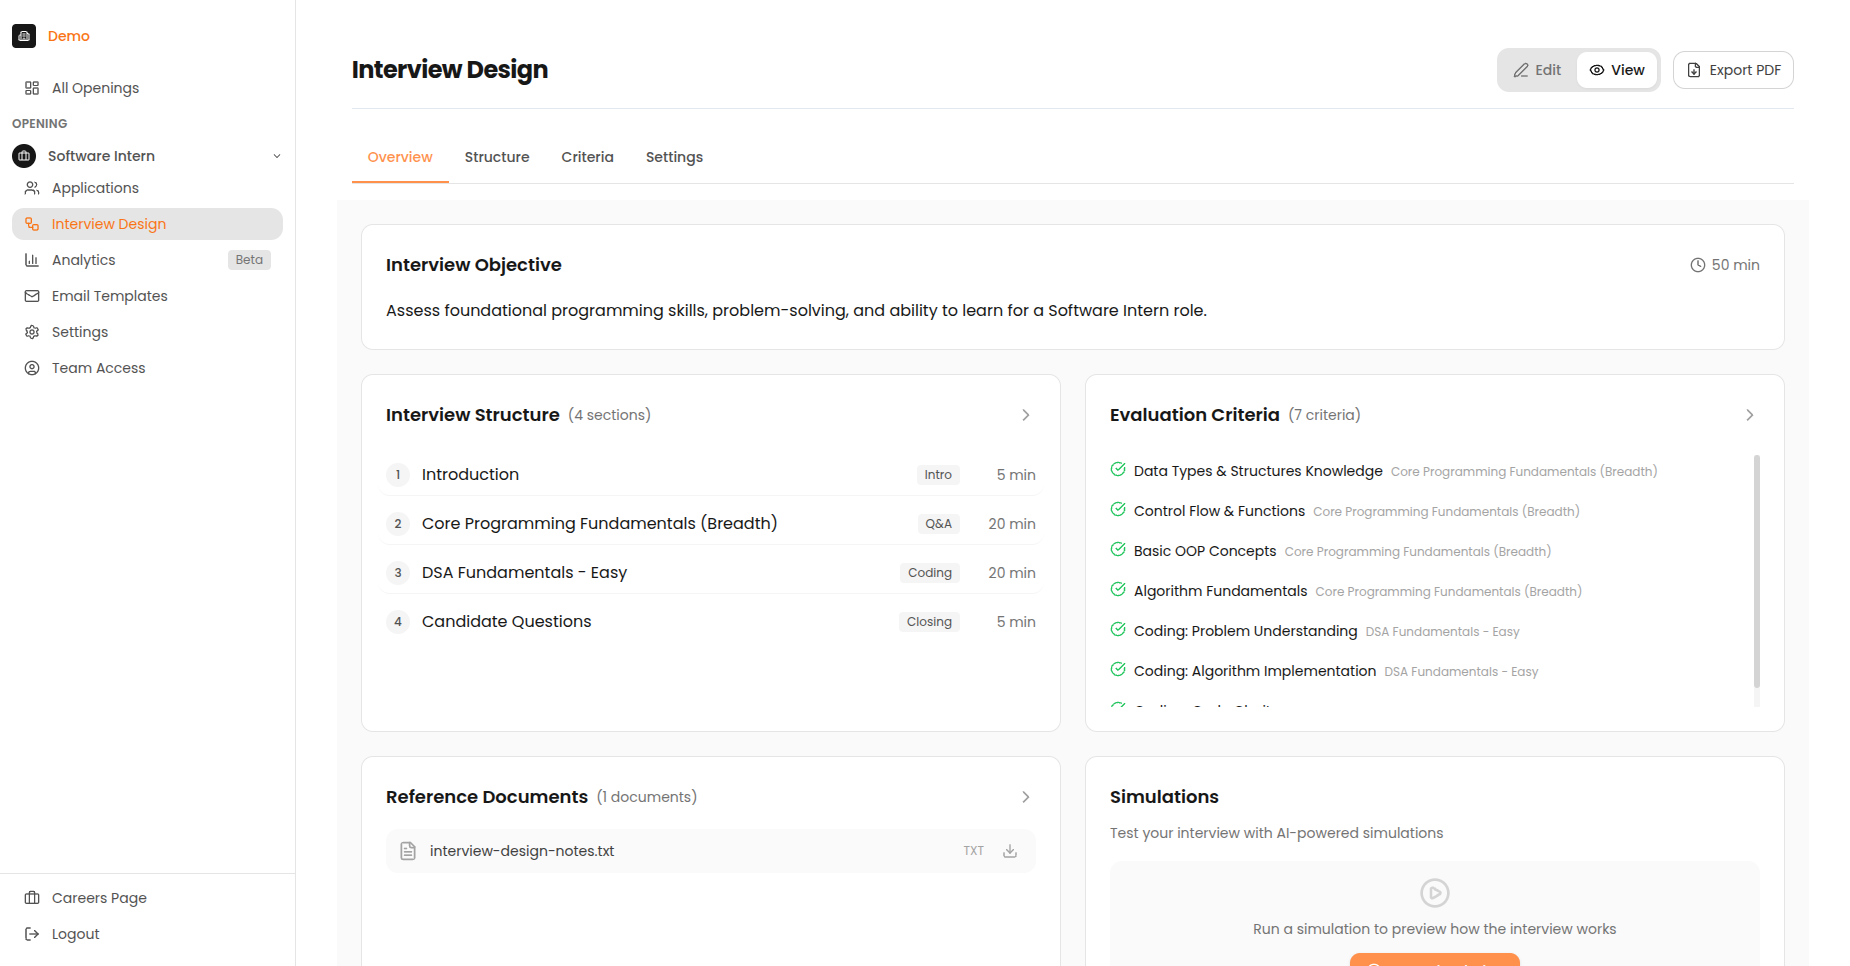Image resolution: width=1850 pixels, height=966 pixels.
Task: Enable View mode
Action: (1616, 69)
